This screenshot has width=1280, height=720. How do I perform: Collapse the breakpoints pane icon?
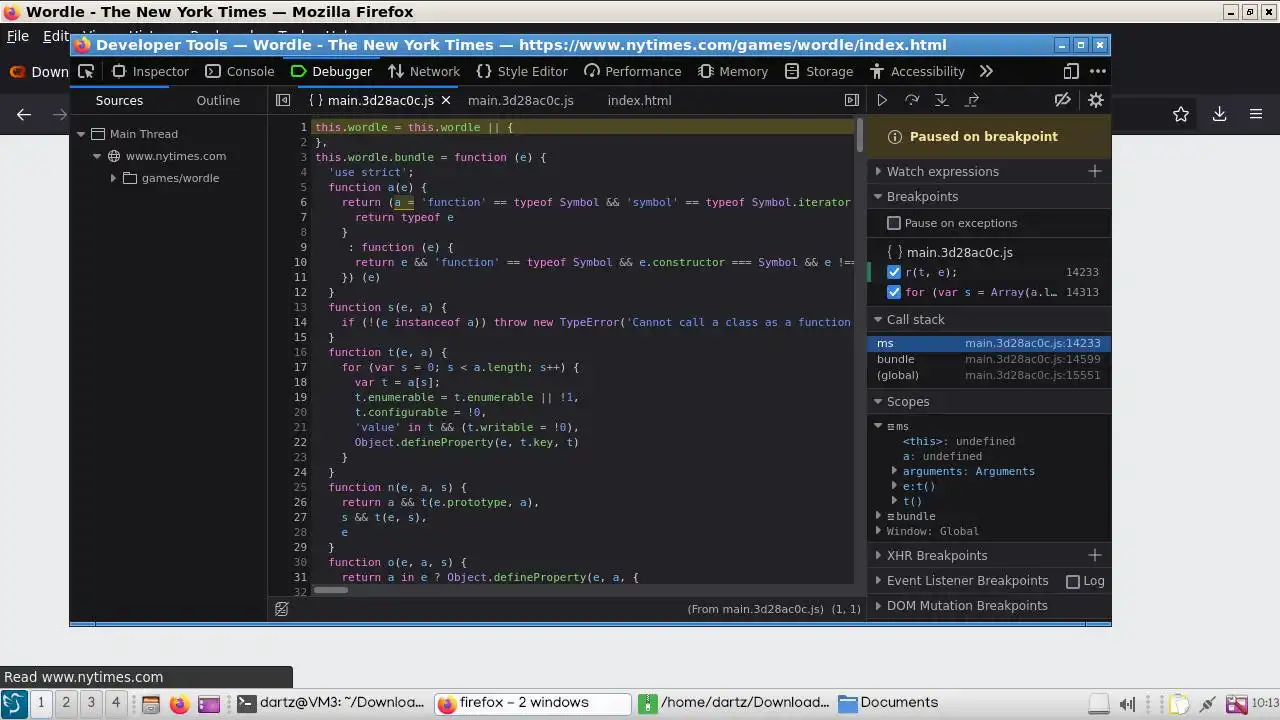(x=852, y=100)
